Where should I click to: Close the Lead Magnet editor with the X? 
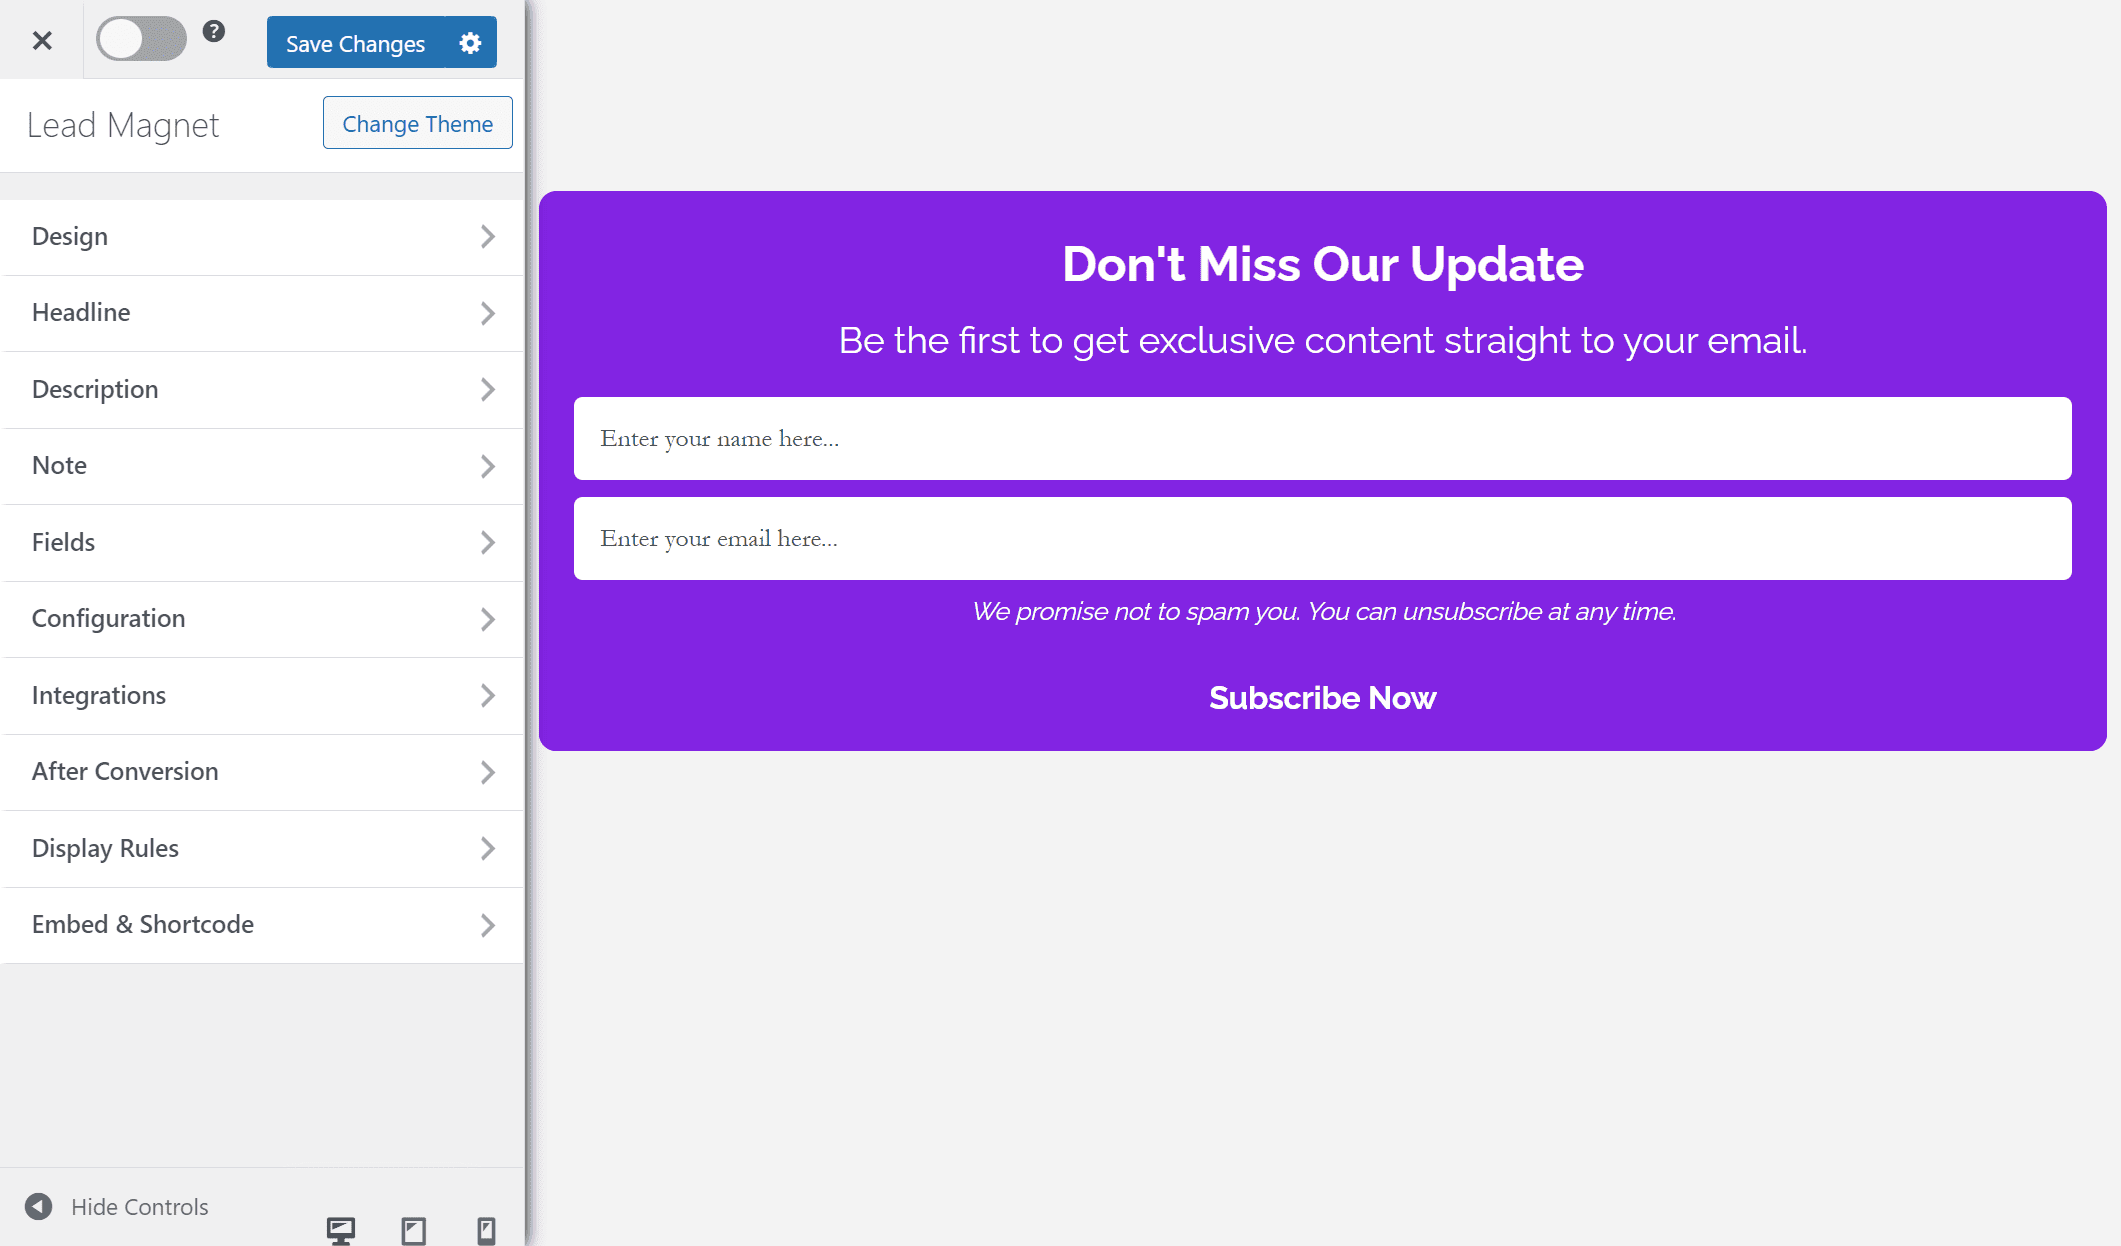tap(42, 40)
